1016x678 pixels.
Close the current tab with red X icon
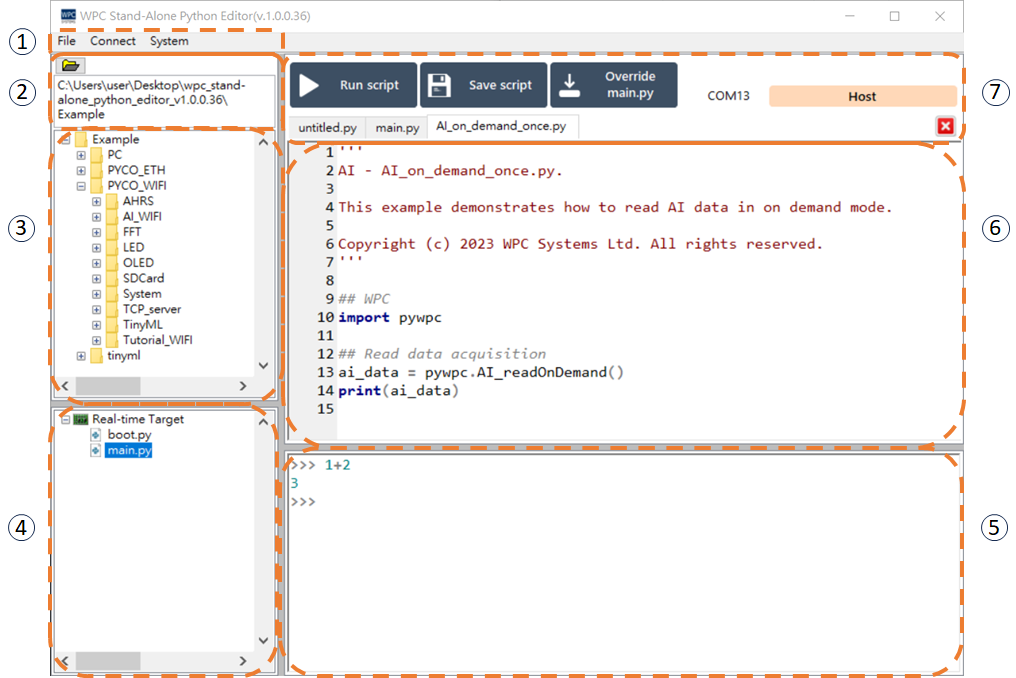tap(945, 126)
